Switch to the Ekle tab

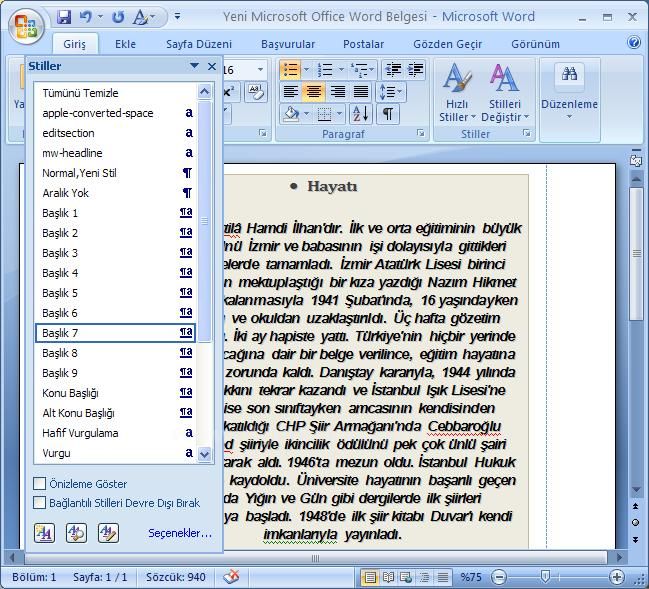(x=125, y=44)
